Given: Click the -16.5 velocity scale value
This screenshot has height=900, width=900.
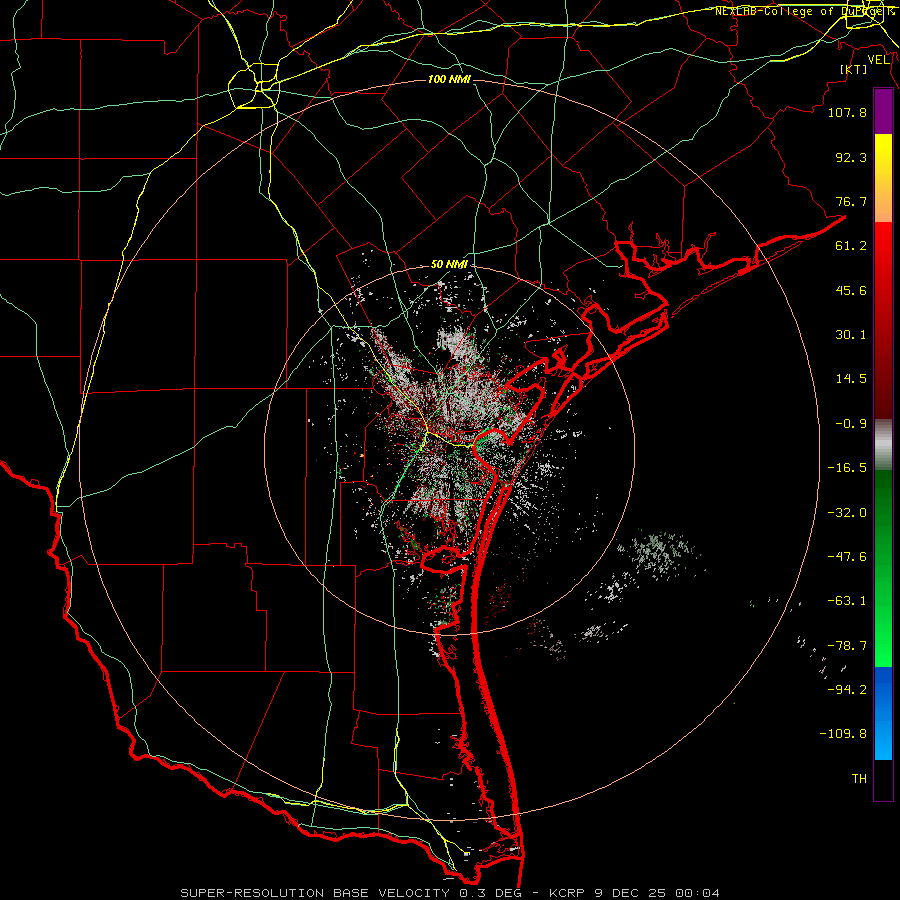Looking at the screenshot, I should pyautogui.click(x=847, y=468).
